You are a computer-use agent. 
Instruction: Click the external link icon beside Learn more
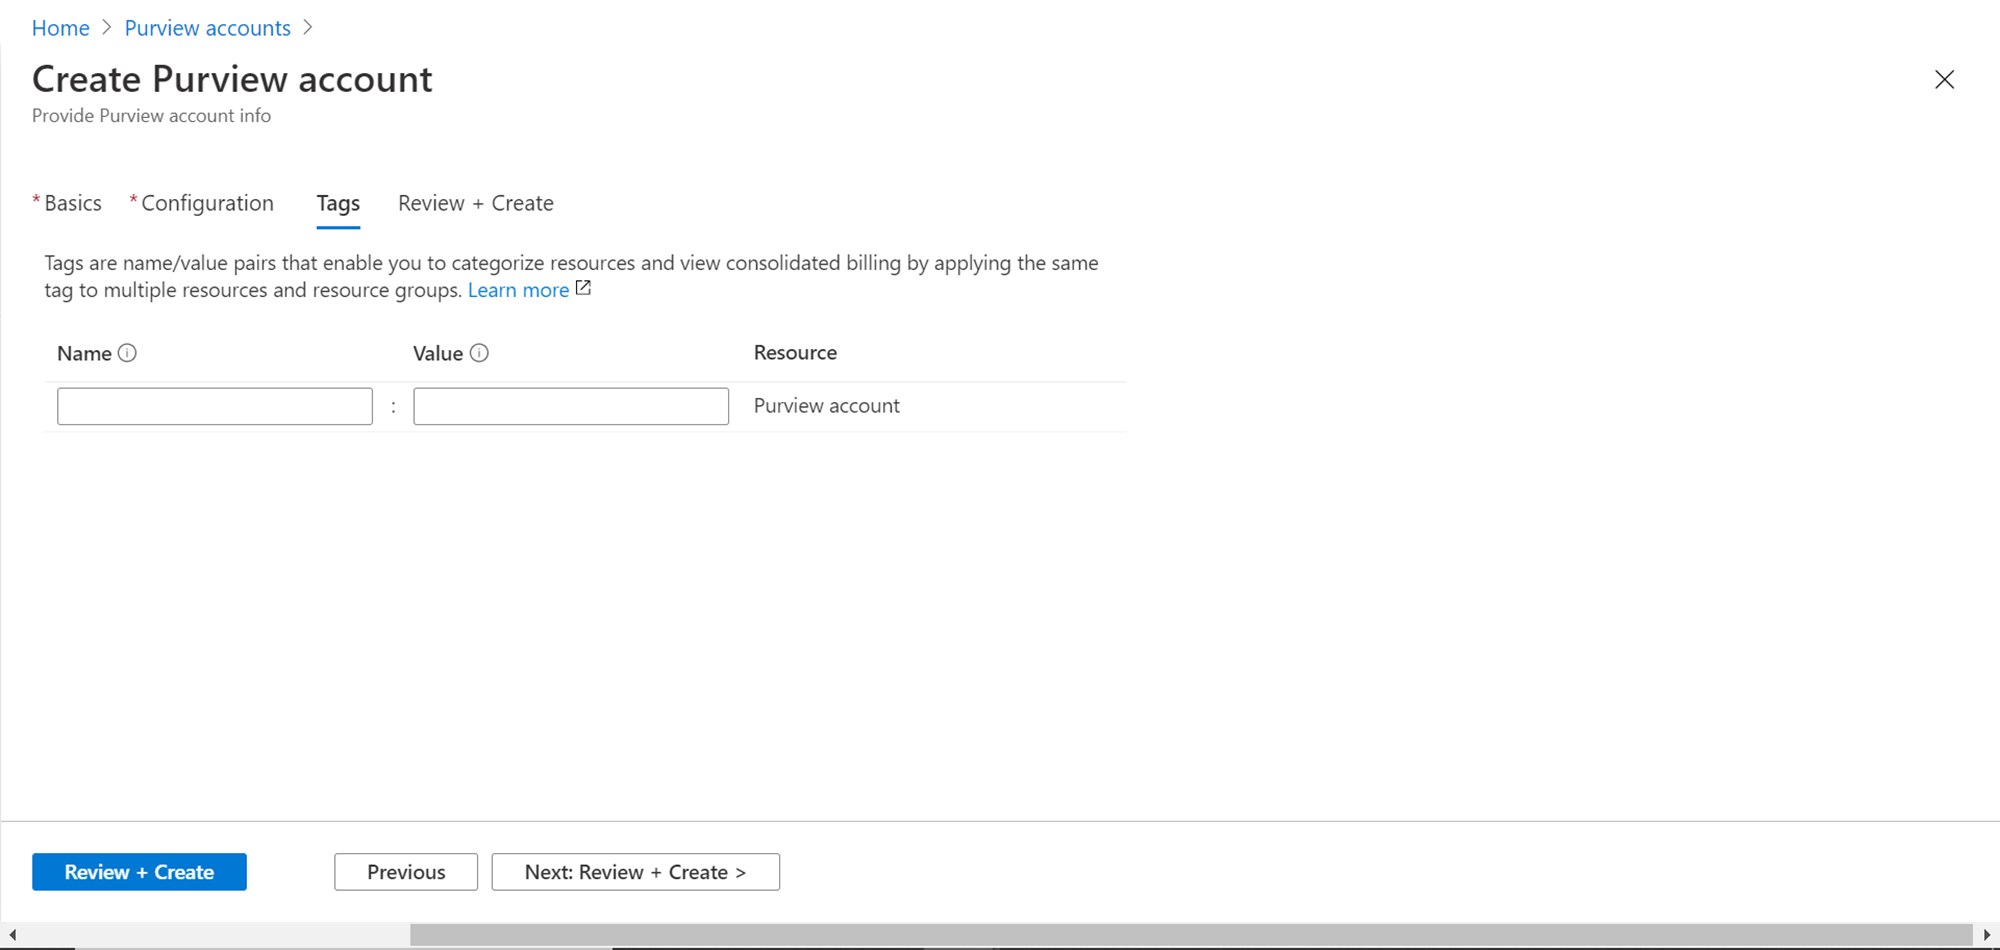tap(583, 288)
